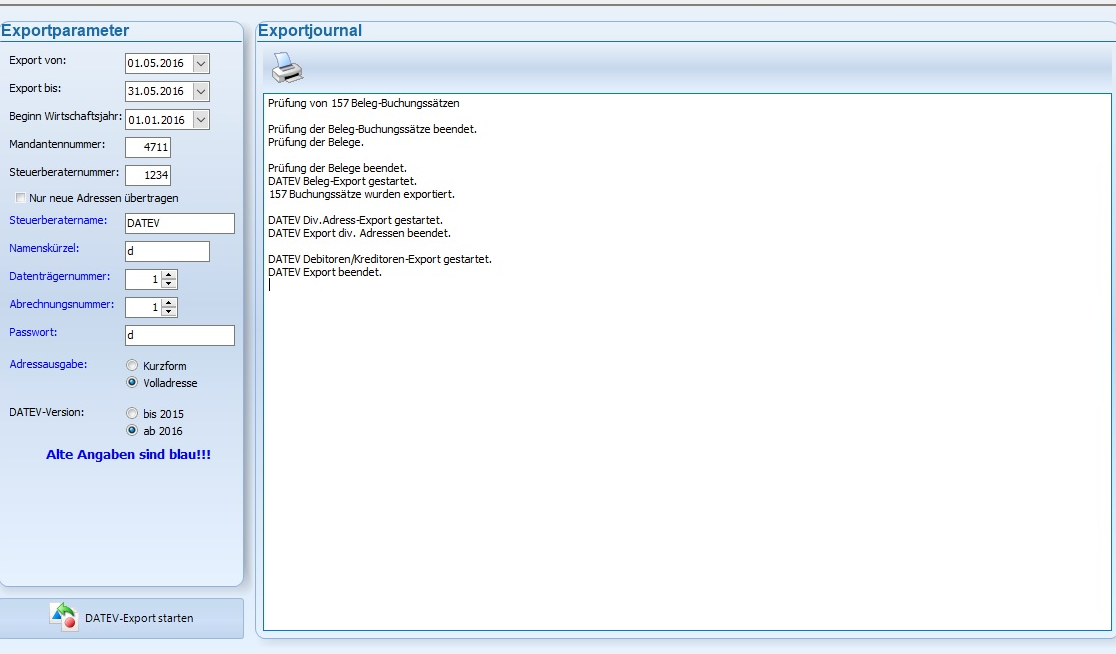Decrease the Datenträgernummer value
The image size is (1116, 654).
(x=169, y=283)
